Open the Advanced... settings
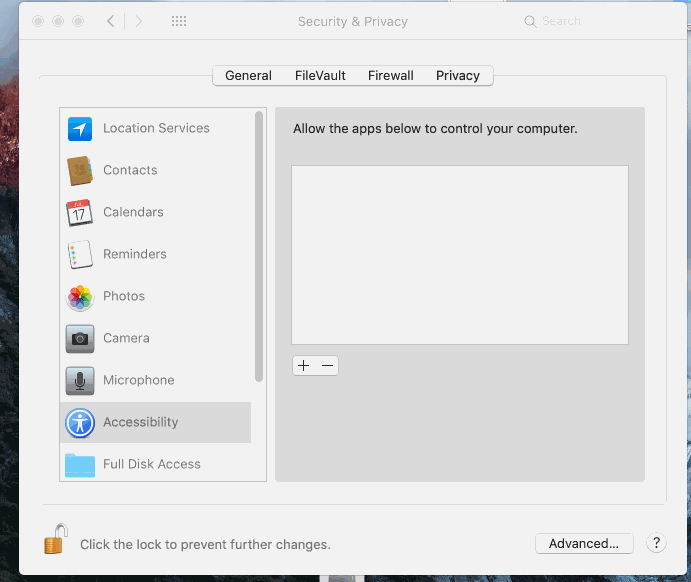The image size is (691, 582). click(x=584, y=543)
